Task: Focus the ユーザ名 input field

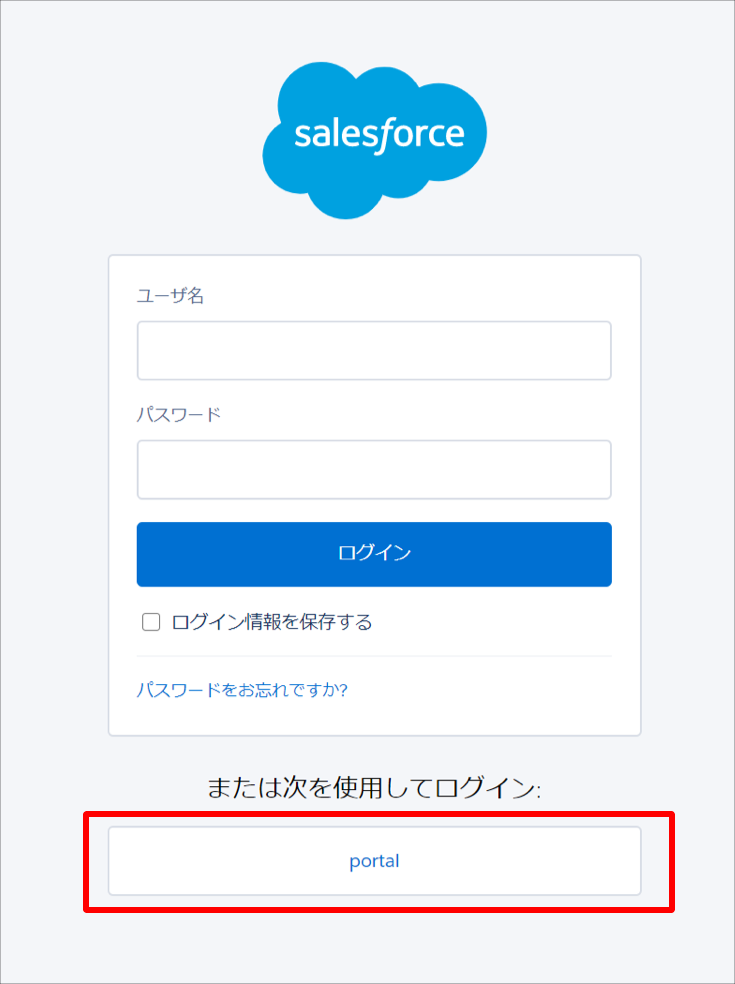Action: (x=374, y=351)
